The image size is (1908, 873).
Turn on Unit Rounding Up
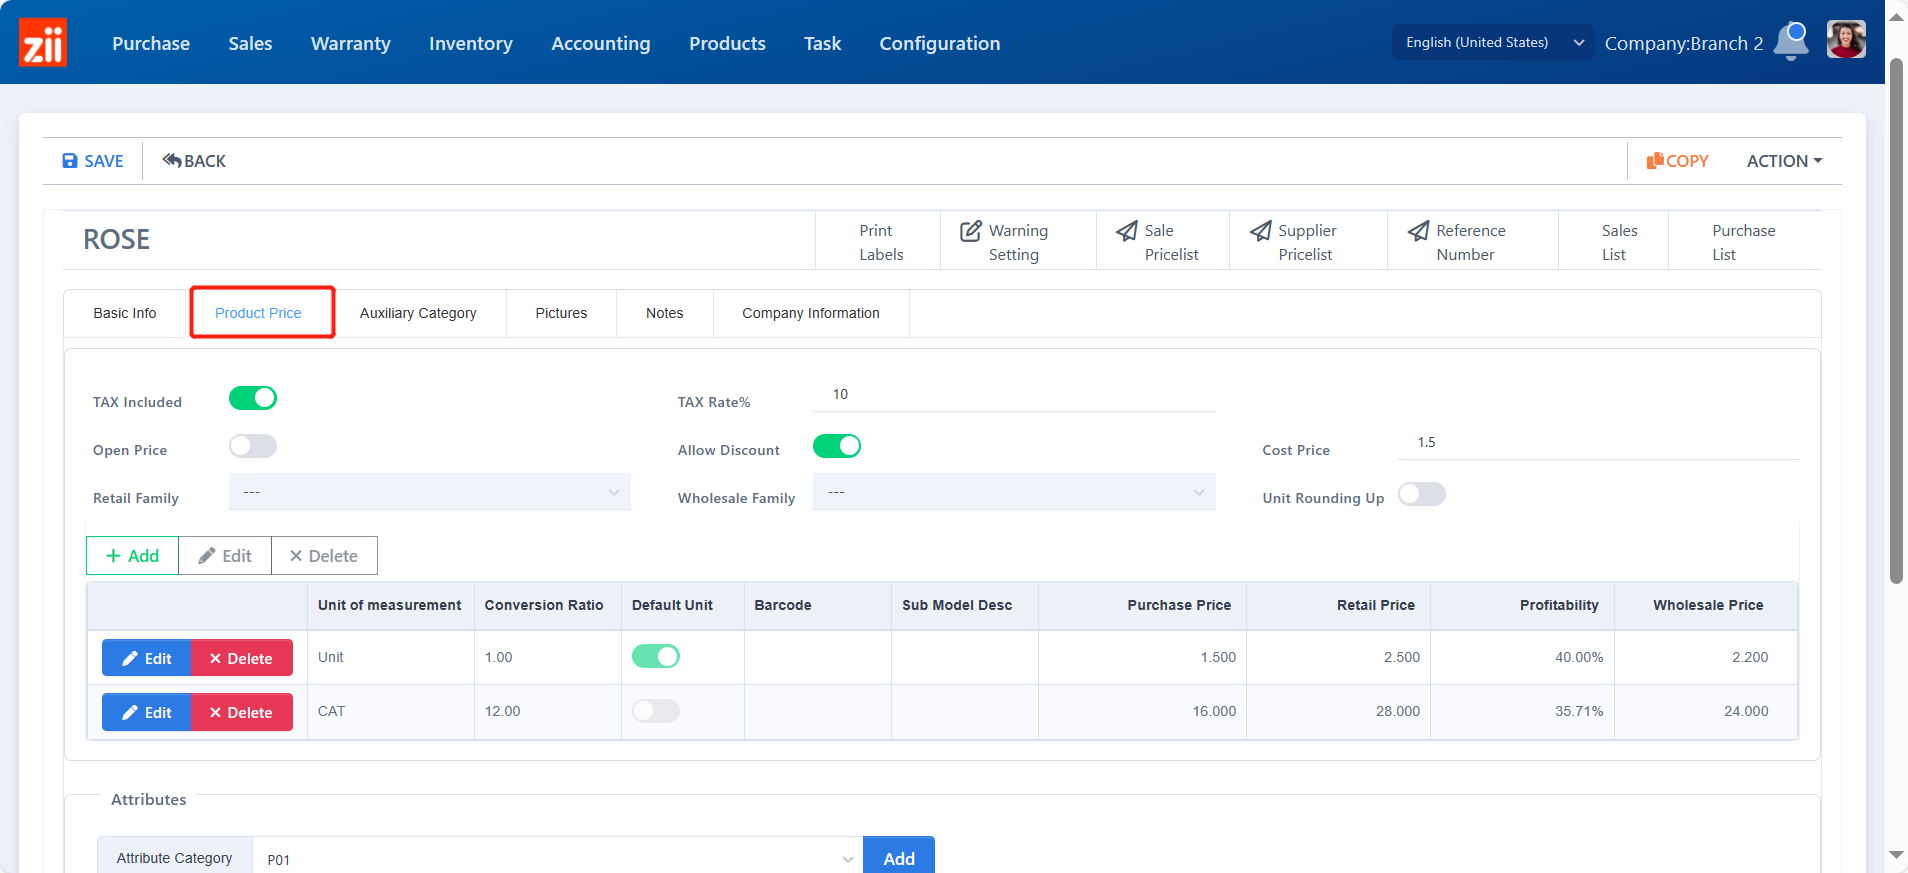(x=1421, y=494)
